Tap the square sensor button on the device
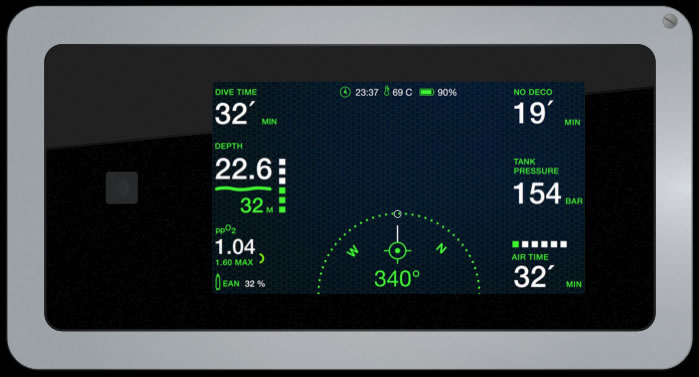This screenshot has height=377, width=699. pyautogui.click(x=122, y=188)
